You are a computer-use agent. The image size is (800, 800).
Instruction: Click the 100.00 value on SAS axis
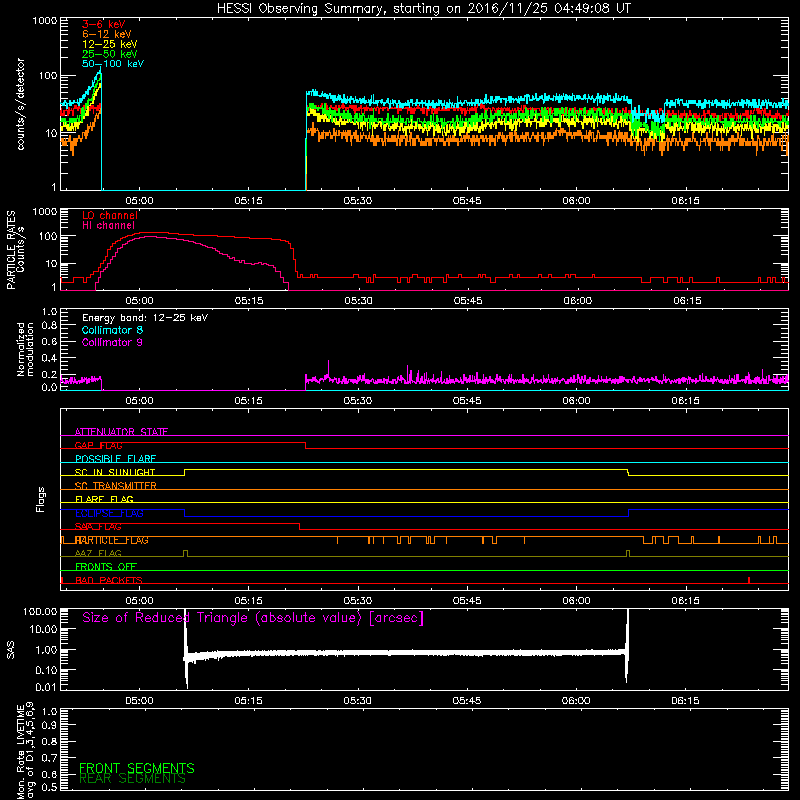[x=40, y=611]
